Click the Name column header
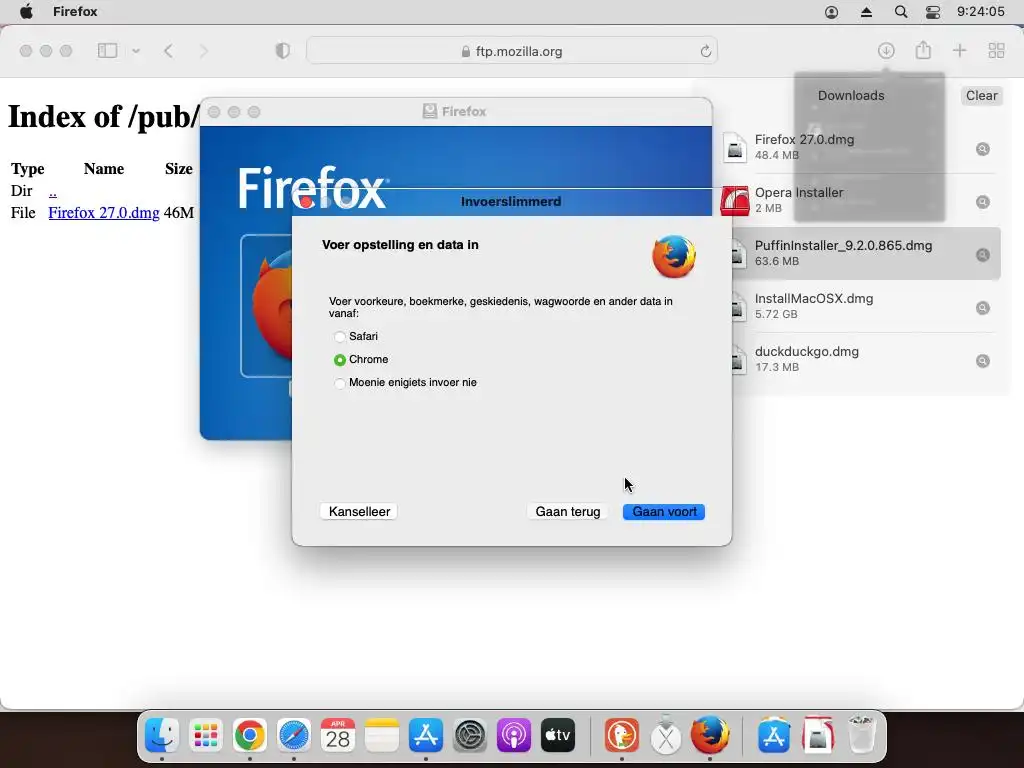Image resolution: width=1024 pixels, height=768 pixels. click(104, 169)
